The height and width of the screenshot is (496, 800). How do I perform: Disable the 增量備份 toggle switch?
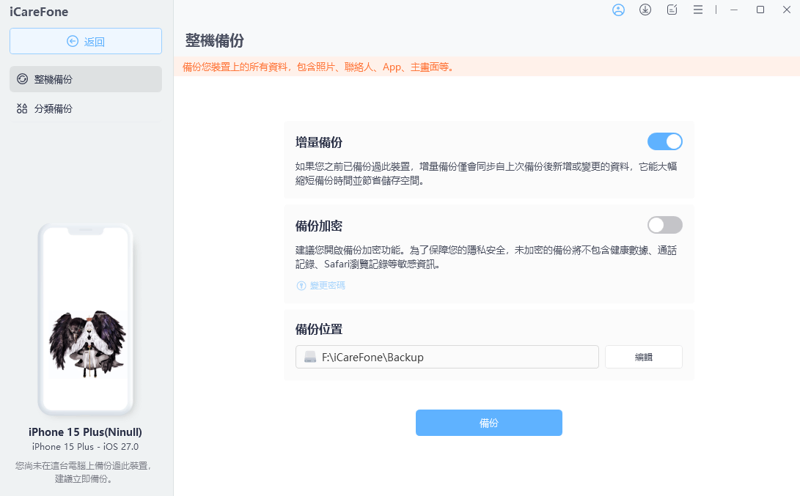click(665, 141)
